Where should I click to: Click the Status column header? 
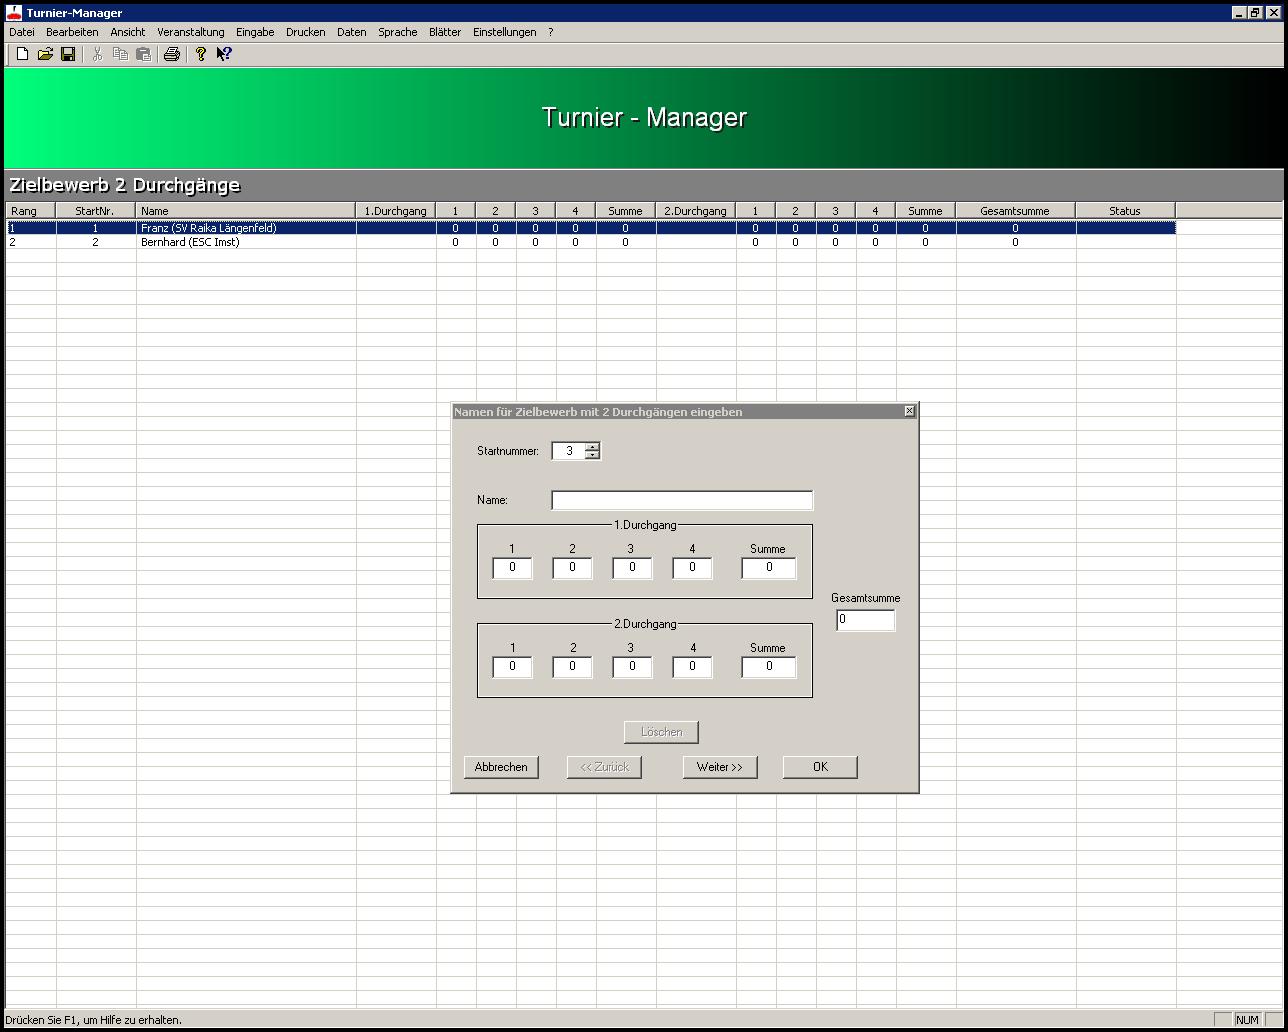1126,211
